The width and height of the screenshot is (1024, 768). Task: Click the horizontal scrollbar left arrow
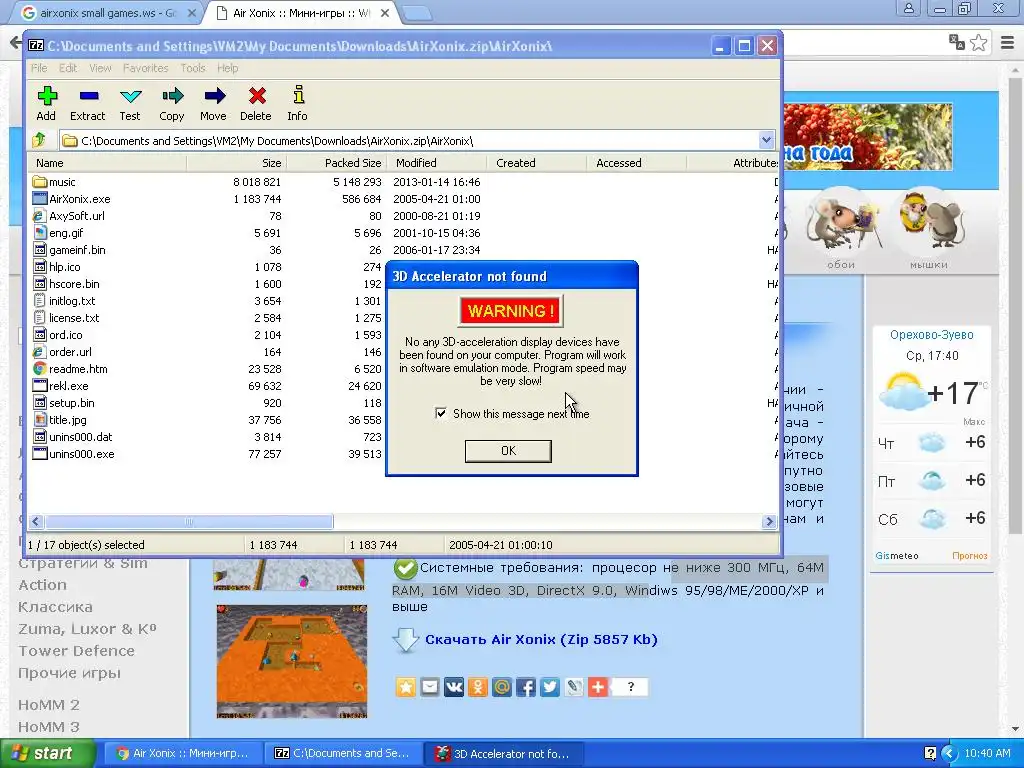click(36, 521)
